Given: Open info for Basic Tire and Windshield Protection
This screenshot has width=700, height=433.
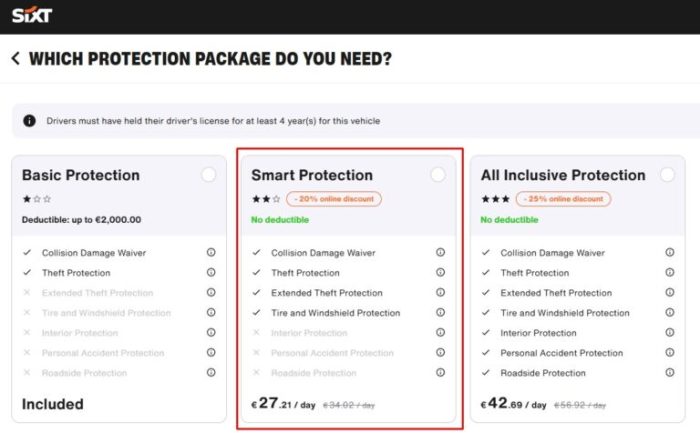Looking at the screenshot, I should pos(211,312).
